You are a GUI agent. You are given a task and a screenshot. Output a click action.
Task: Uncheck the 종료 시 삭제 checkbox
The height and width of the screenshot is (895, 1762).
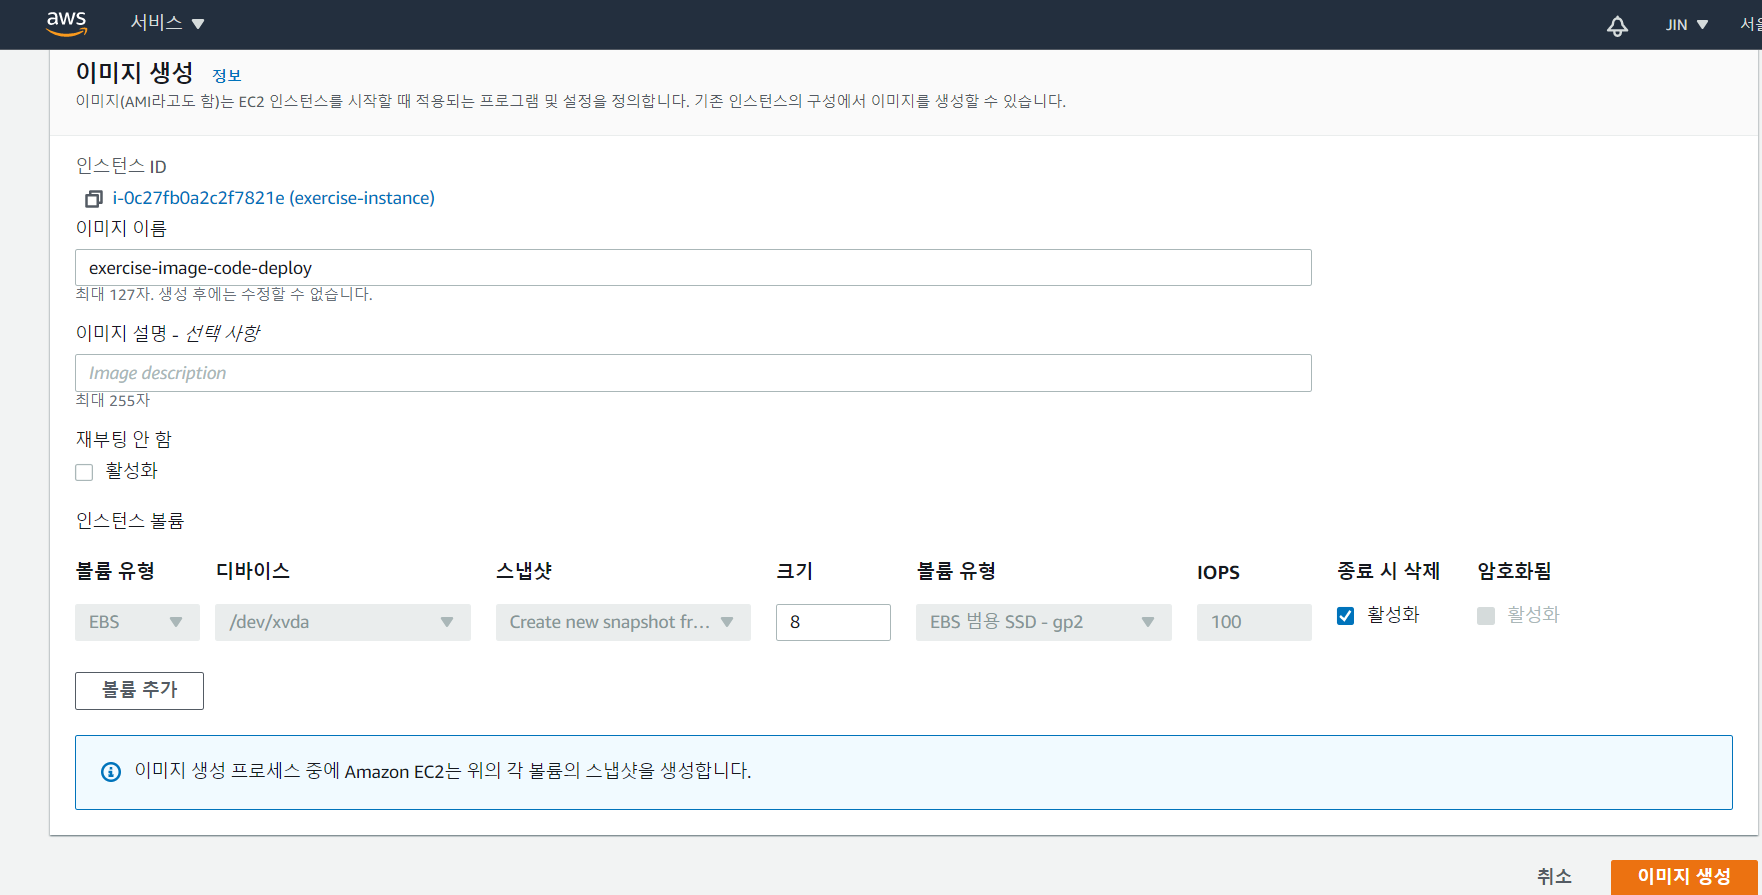(1346, 616)
